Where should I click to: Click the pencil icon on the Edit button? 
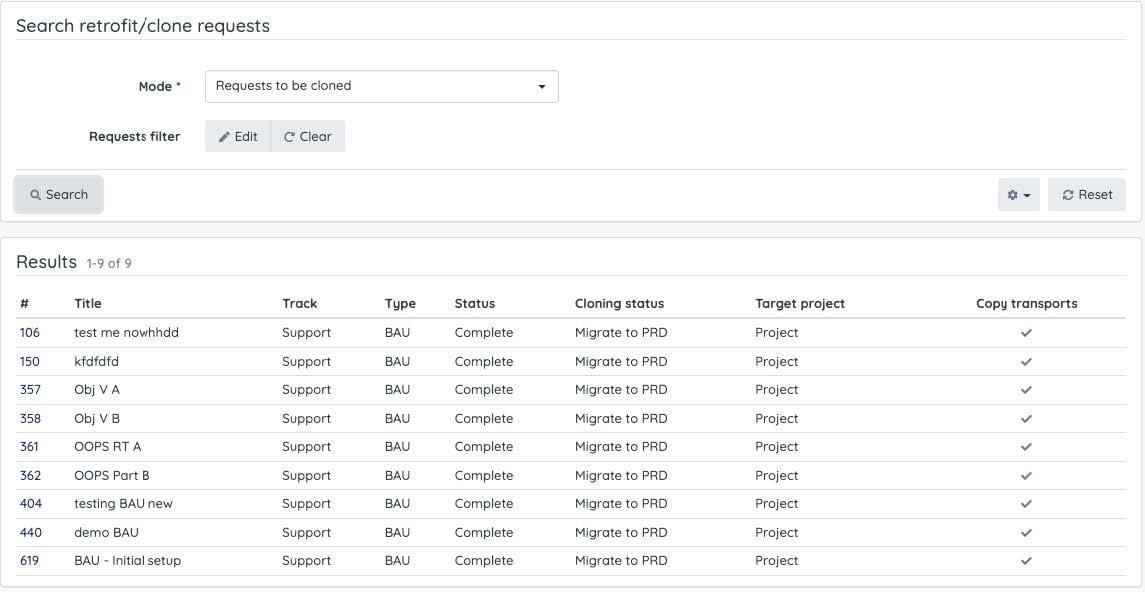click(x=226, y=136)
